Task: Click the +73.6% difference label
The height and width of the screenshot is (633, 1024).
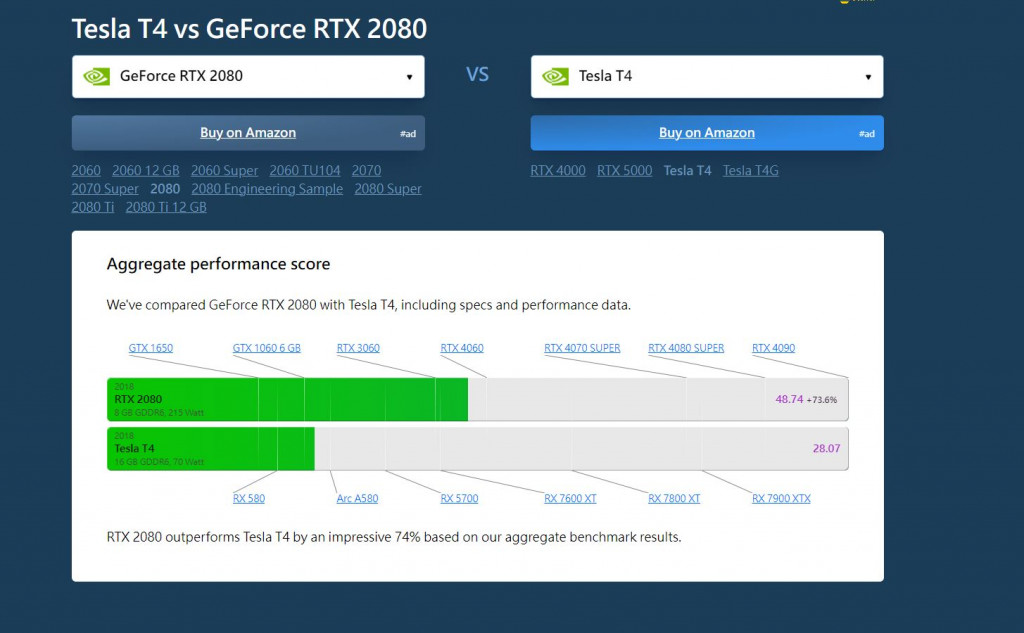Action: click(822, 400)
